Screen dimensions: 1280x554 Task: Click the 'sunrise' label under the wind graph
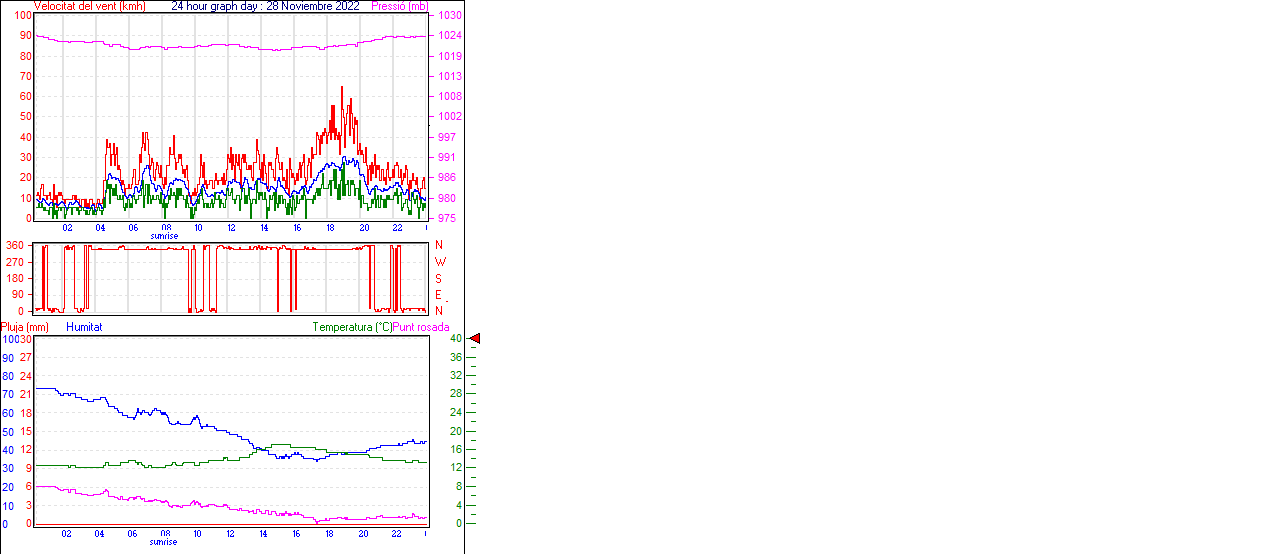(x=164, y=236)
